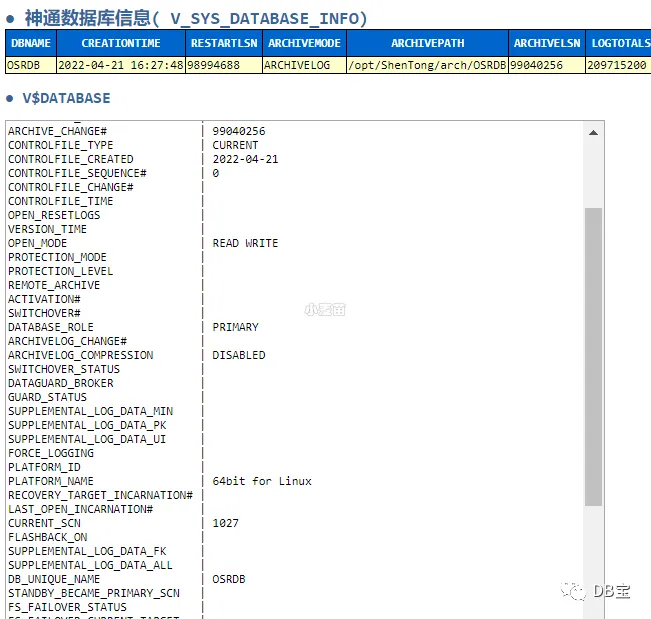Click the 1027 SCN value
651x619 pixels.
click(225, 523)
